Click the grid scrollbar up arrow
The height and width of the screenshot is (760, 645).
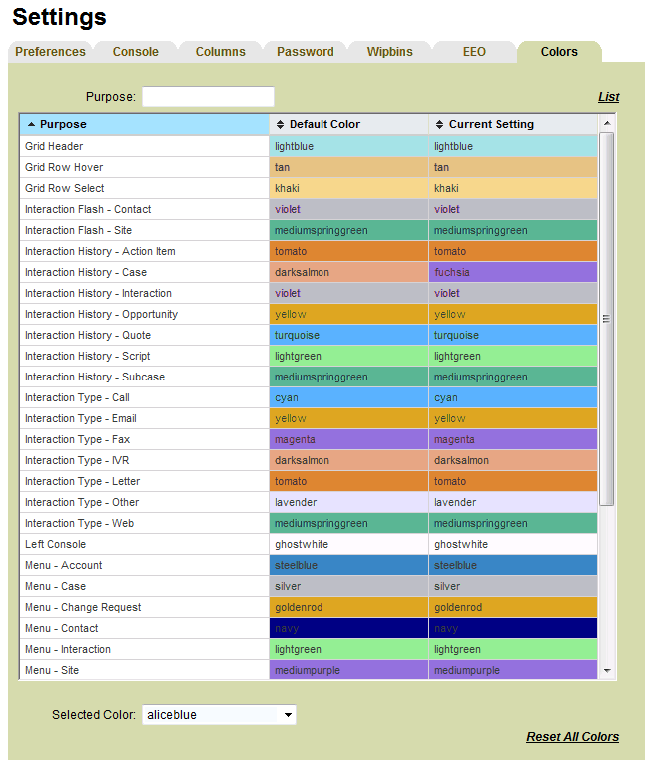(607, 124)
